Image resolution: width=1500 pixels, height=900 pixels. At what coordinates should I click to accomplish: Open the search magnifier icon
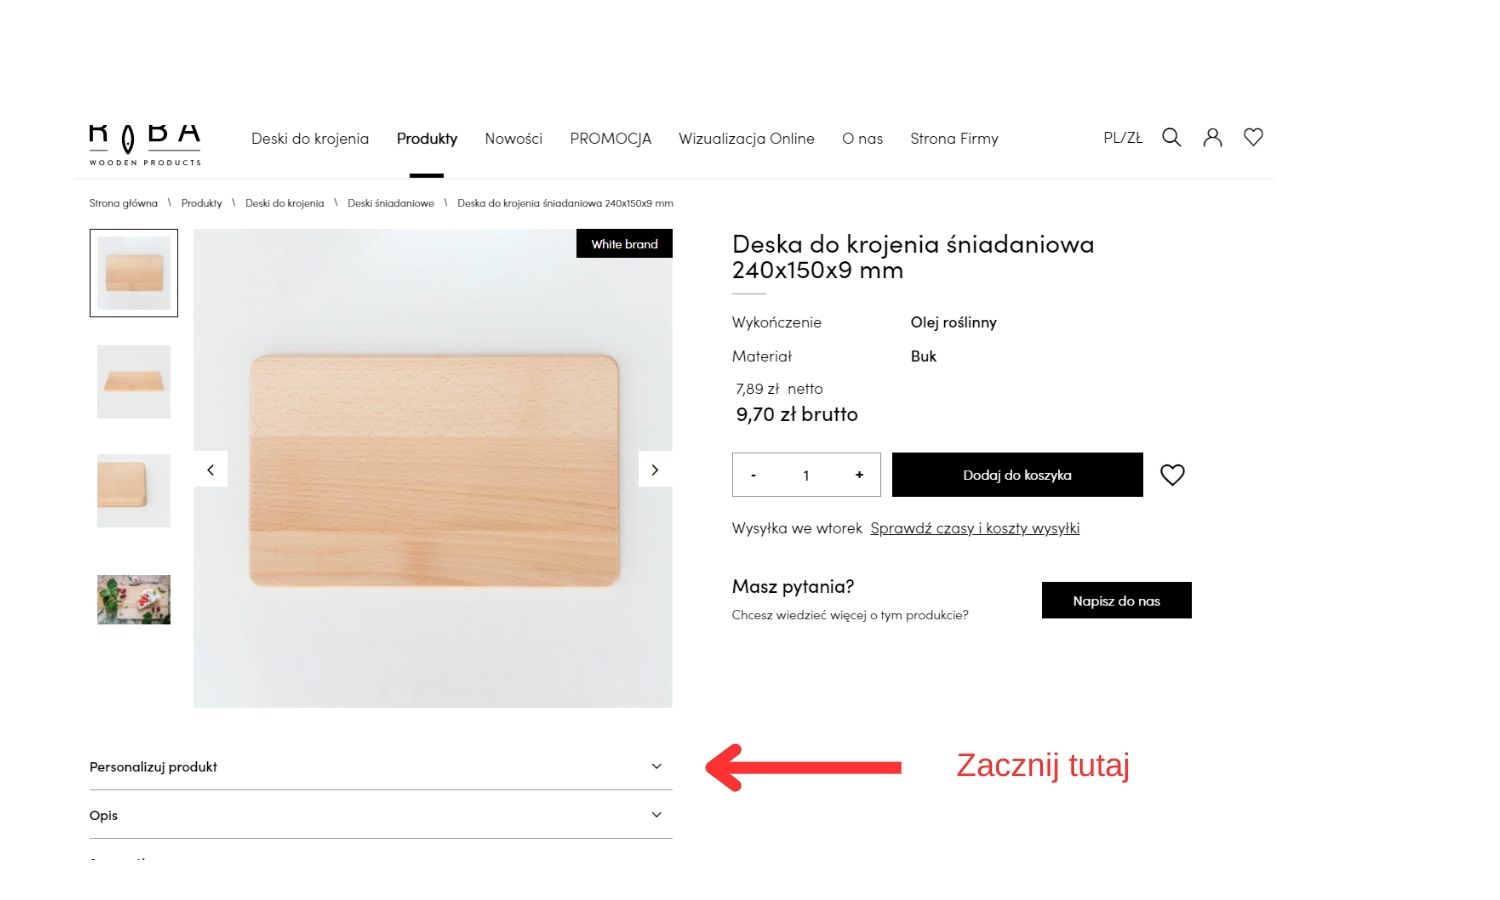pos(1171,138)
